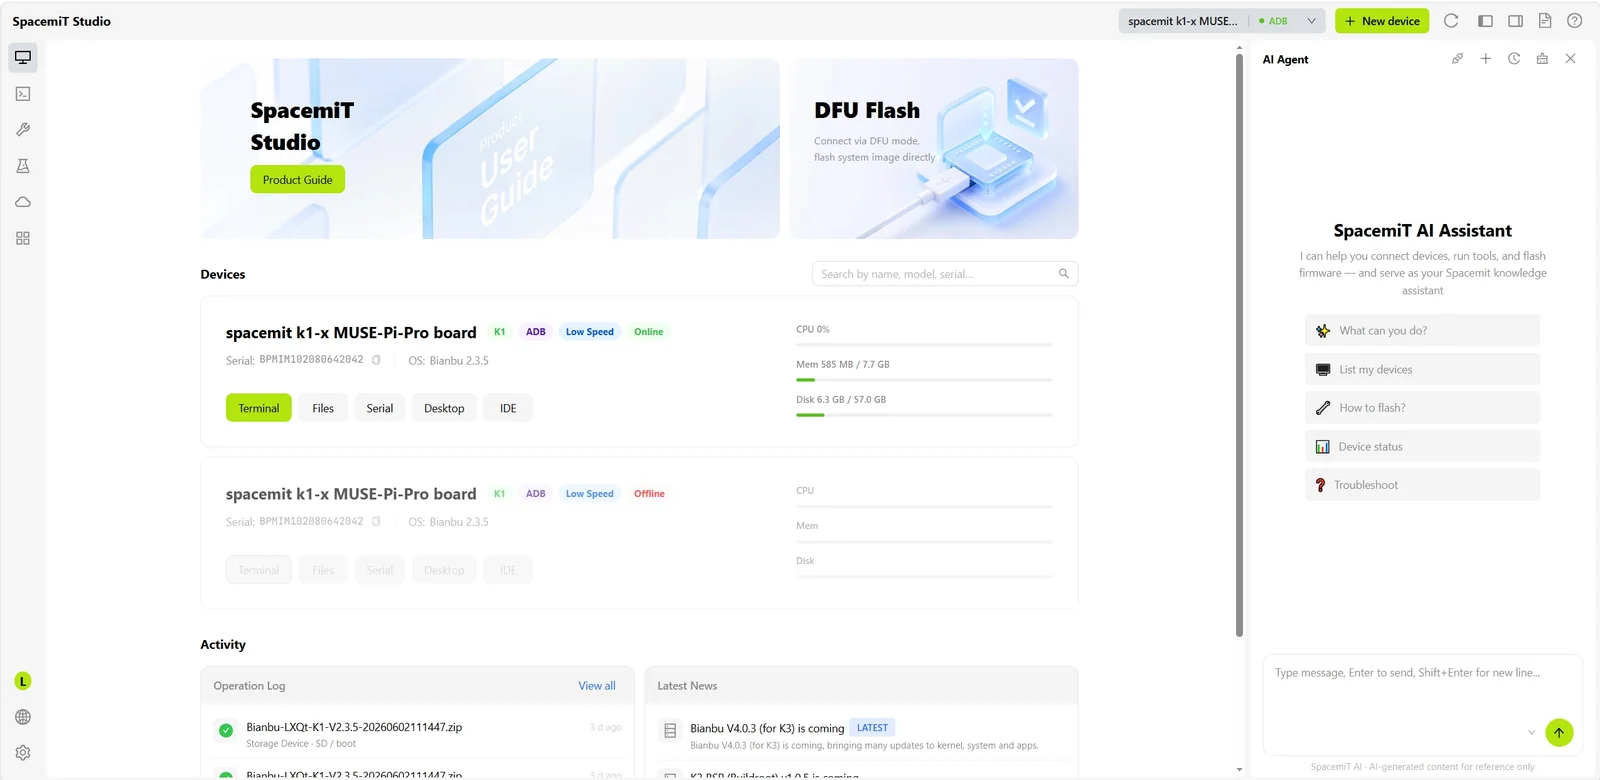Open the help question mark icon
Viewport: 1600px width, 780px height.
click(x=1575, y=21)
